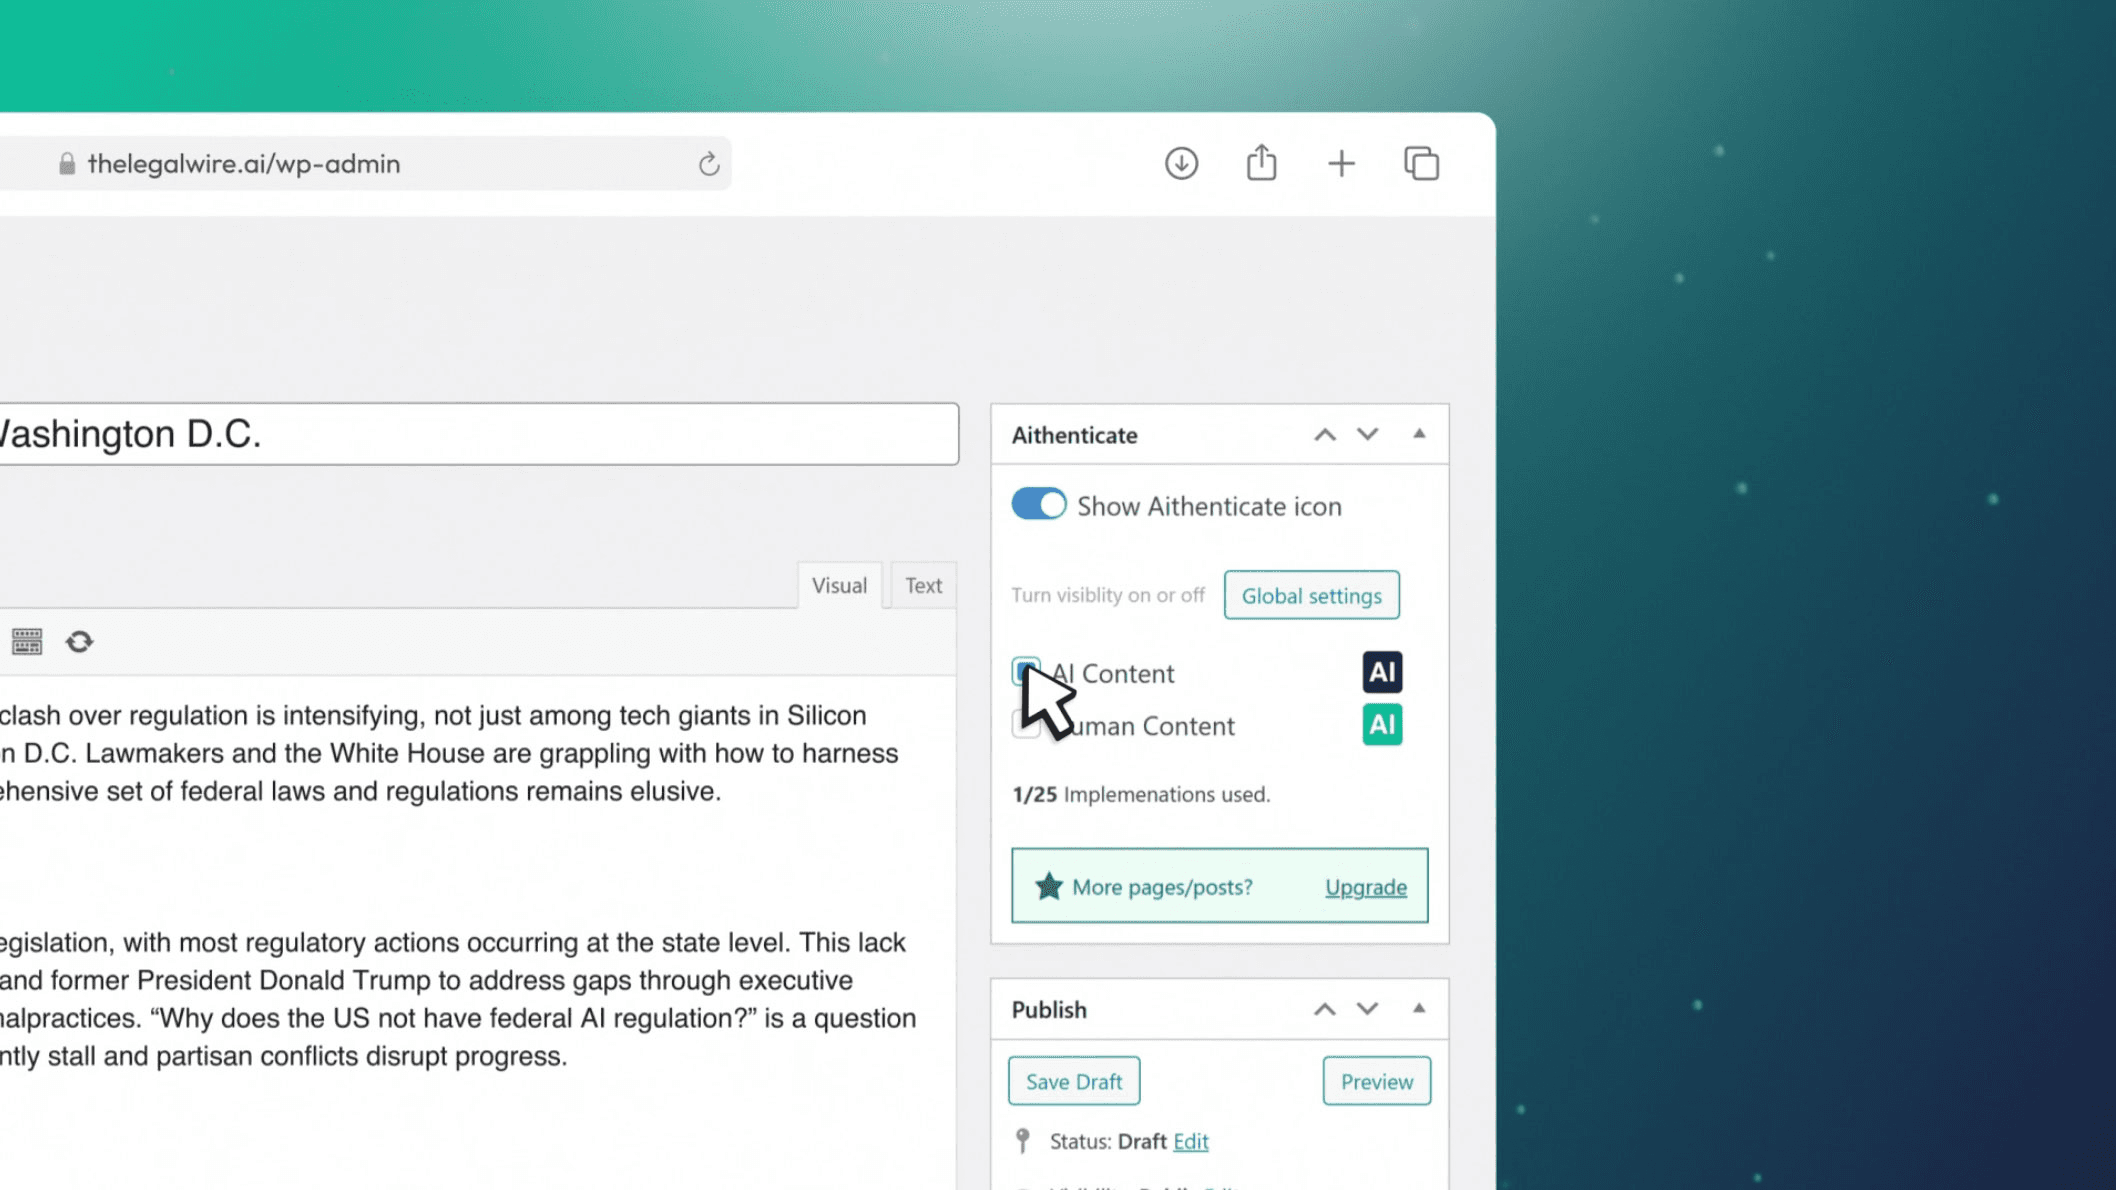Screen dimensions: 2116x1190
Task: Collapse the Aithenticate panel with its up arrow
Action: tap(1419, 434)
